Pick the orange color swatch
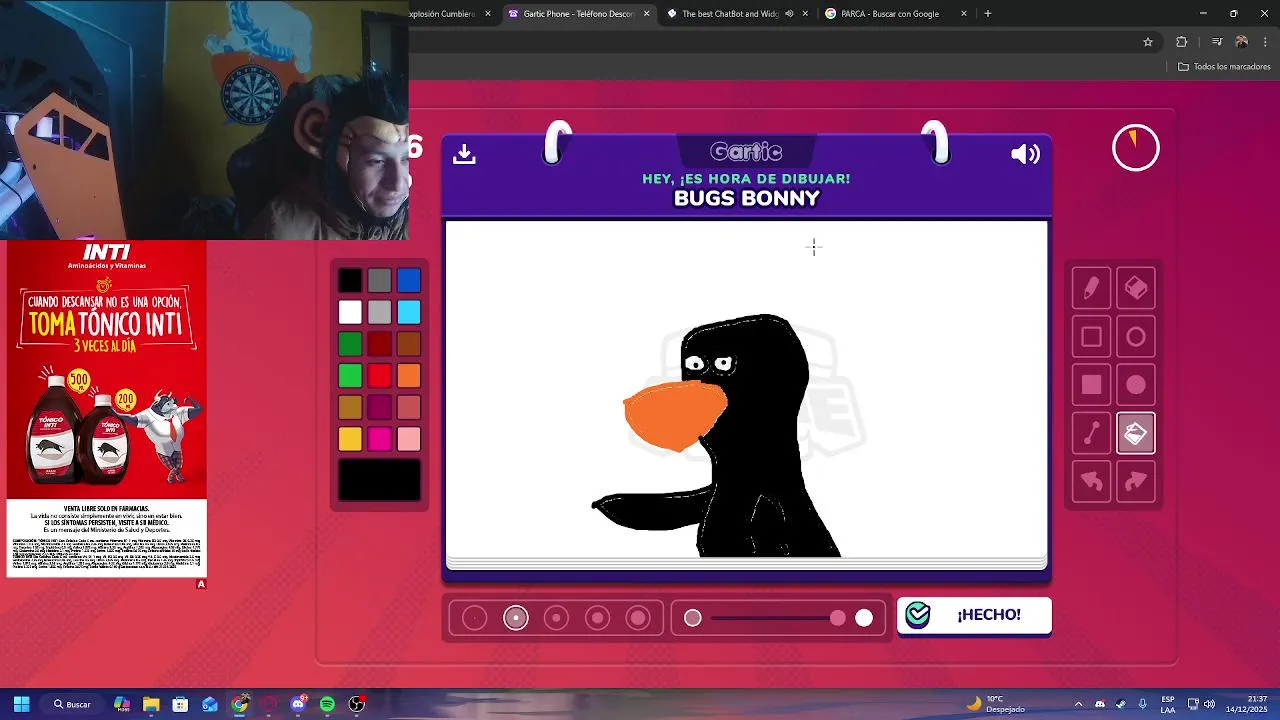Image resolution: width=1280 pixels, height=720 pixels. click(x=408, y=376)
